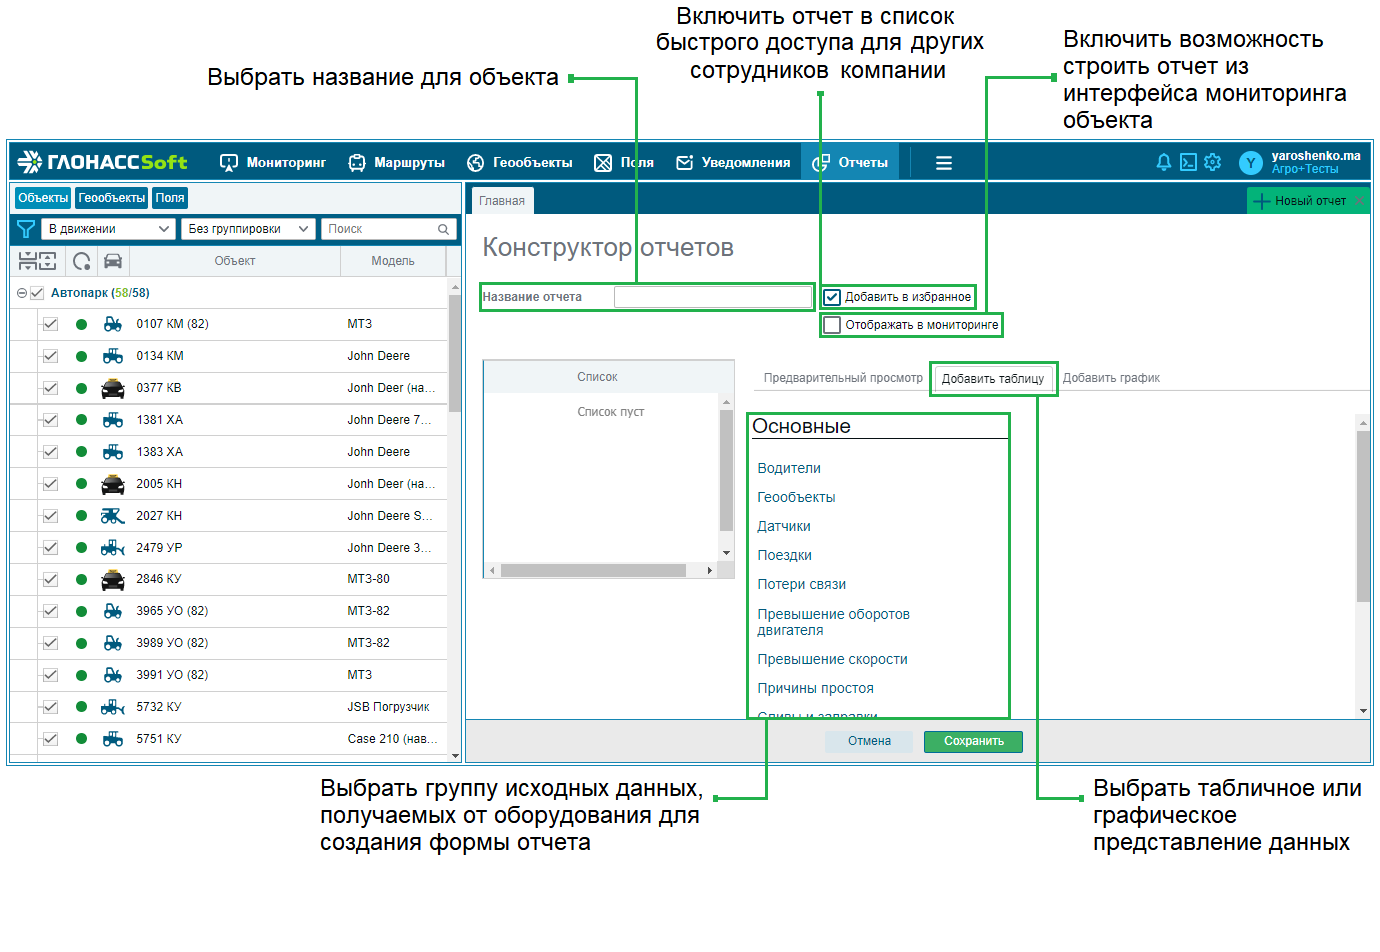Uncheck the checkbox for vehicle 0107 КМ (82)
This screenshot has height=952, width=1380.
click(x=50, y=324)
